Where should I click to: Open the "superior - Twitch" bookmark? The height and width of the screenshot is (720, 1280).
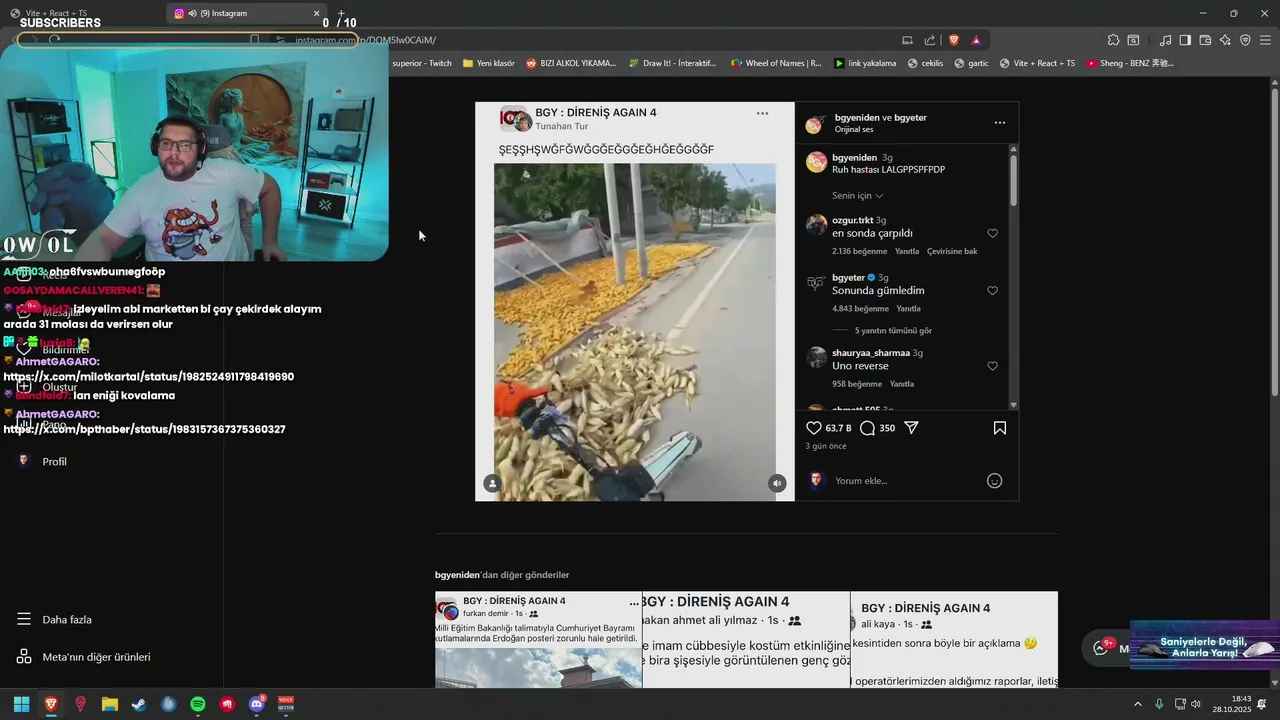420,63
